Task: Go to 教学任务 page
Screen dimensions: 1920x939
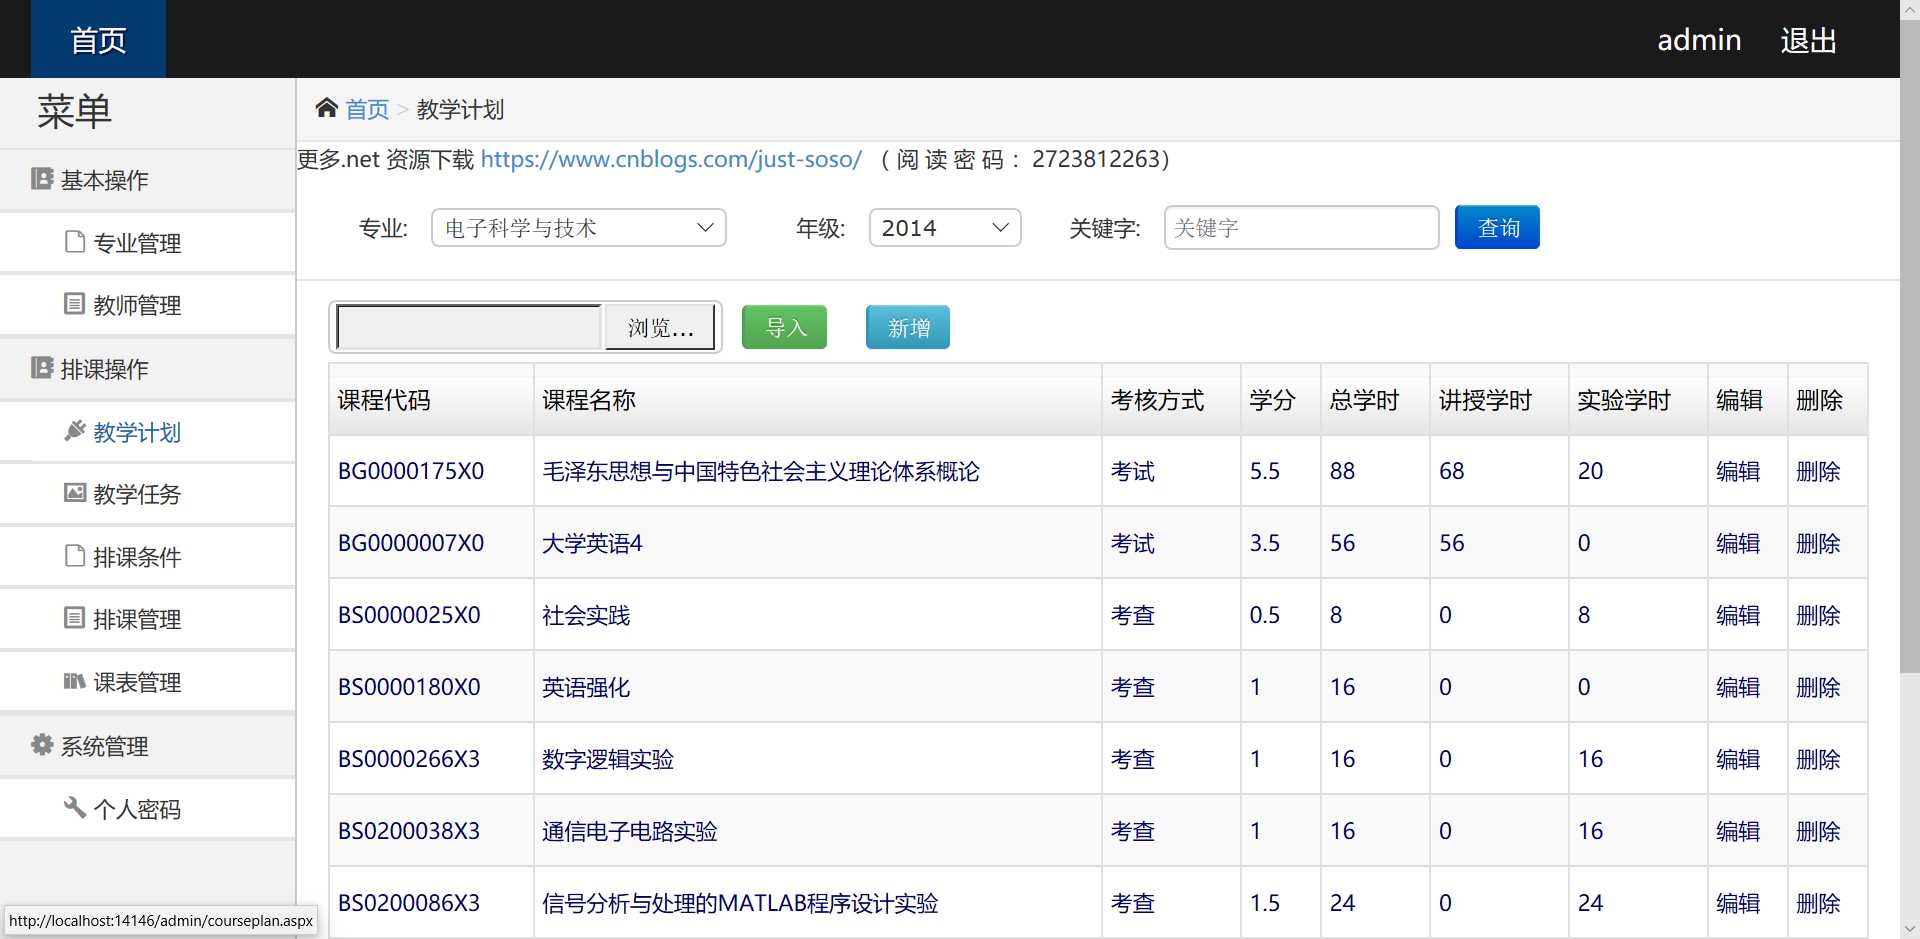Action: tap(148, 494)
